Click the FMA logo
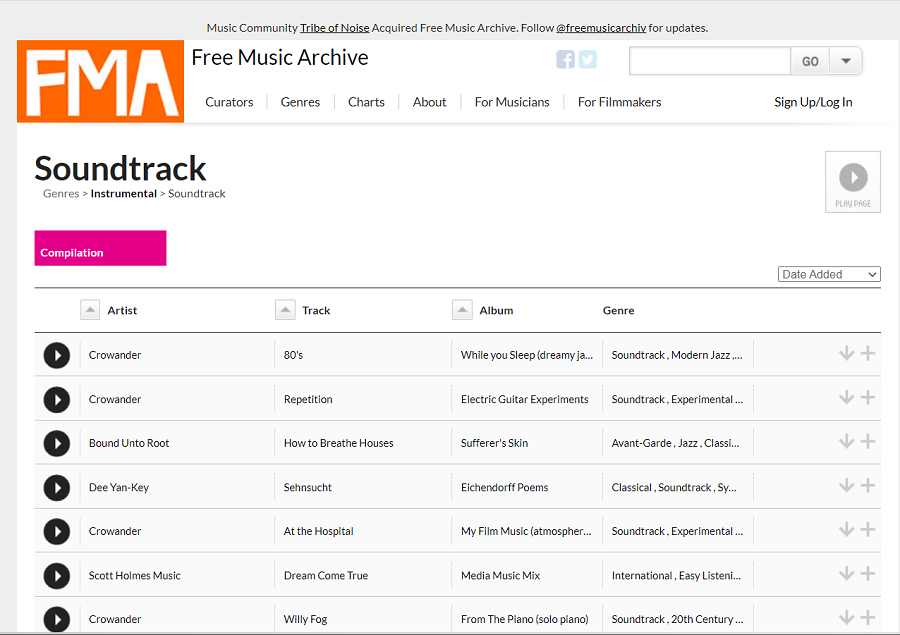The height and width of the screenshot is (635, 900). [101, 81]
